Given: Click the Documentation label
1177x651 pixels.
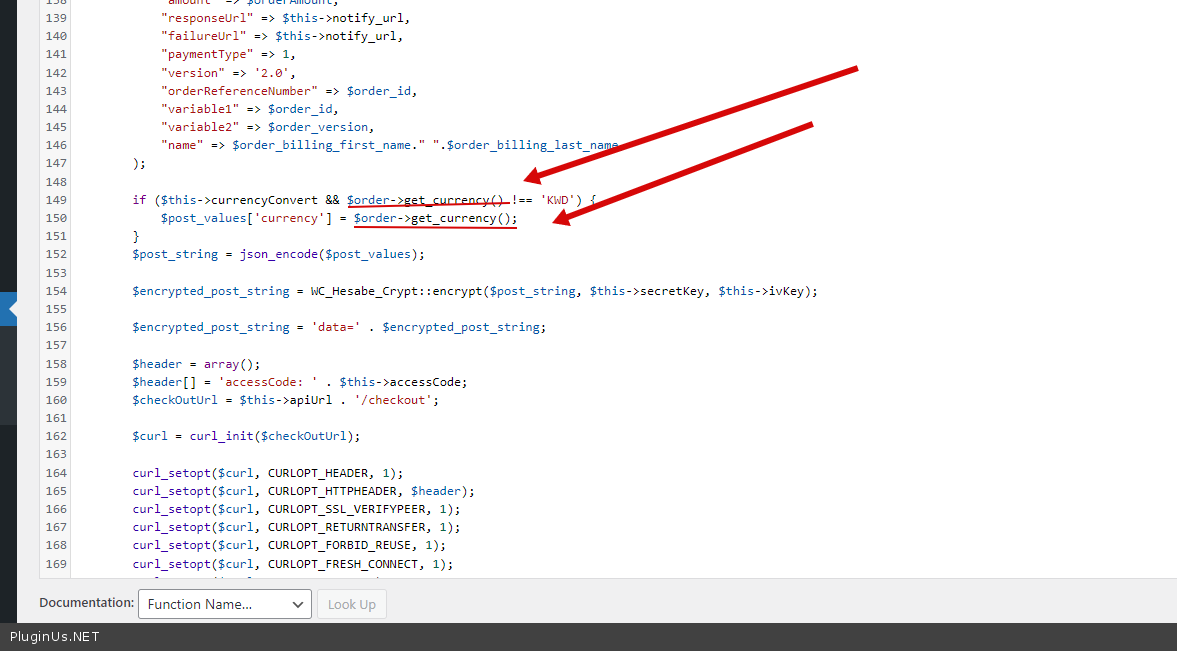Looking at the screenshot, I should pos(86,603).
